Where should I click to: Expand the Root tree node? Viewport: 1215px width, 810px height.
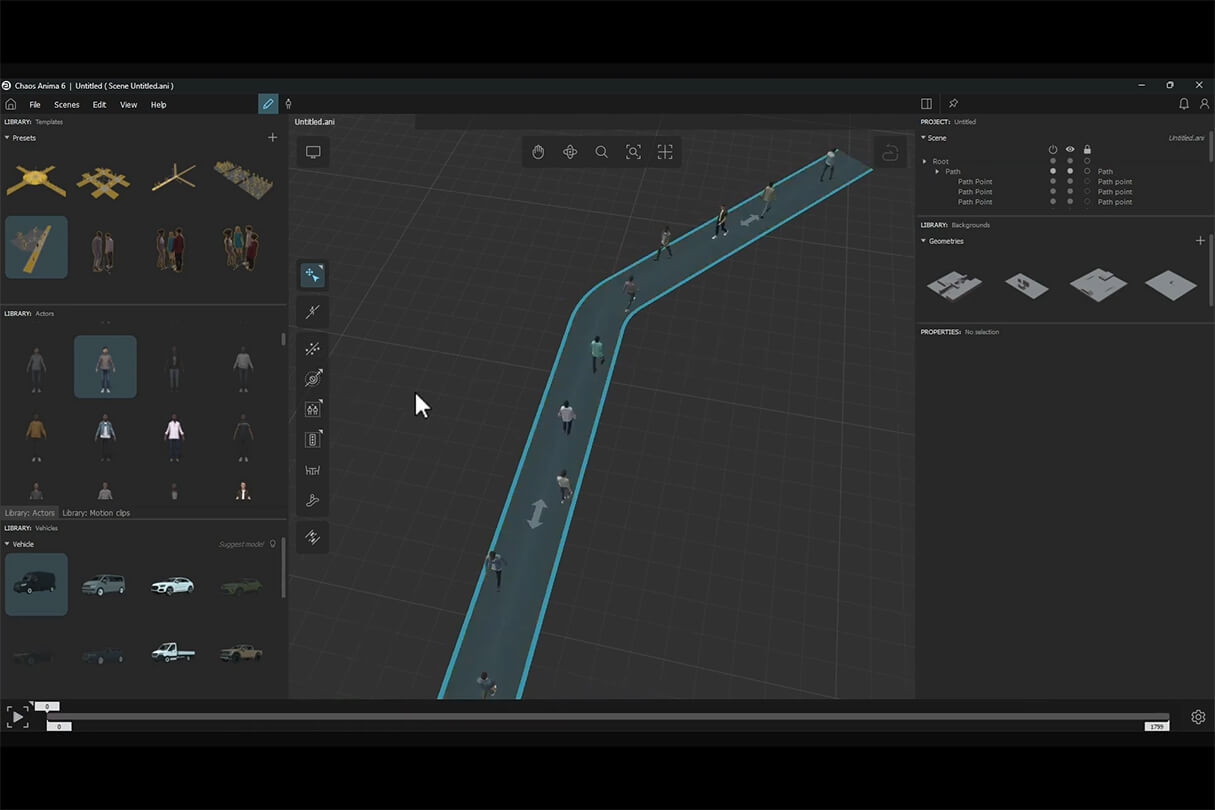[925, 161]
